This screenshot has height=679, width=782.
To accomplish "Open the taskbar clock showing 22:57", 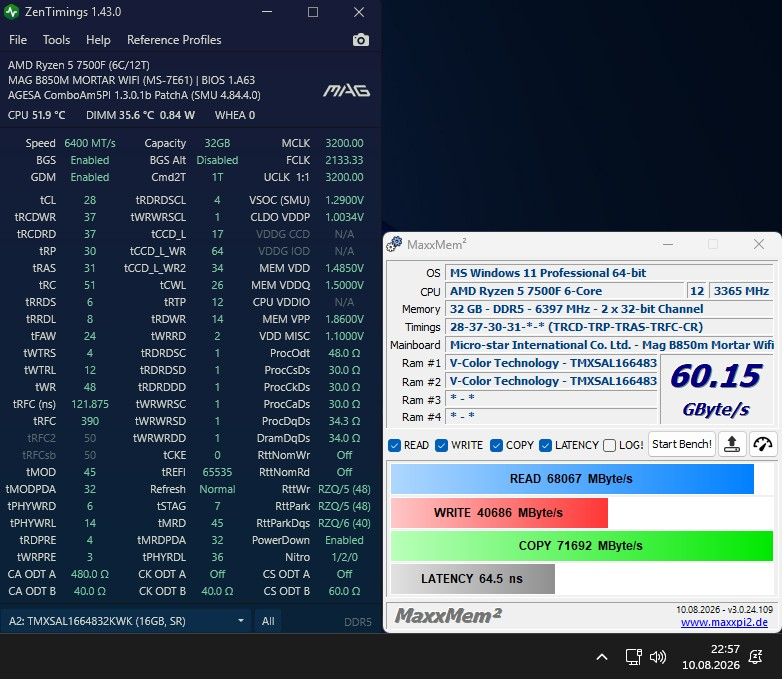I will (x=711, y=657).
